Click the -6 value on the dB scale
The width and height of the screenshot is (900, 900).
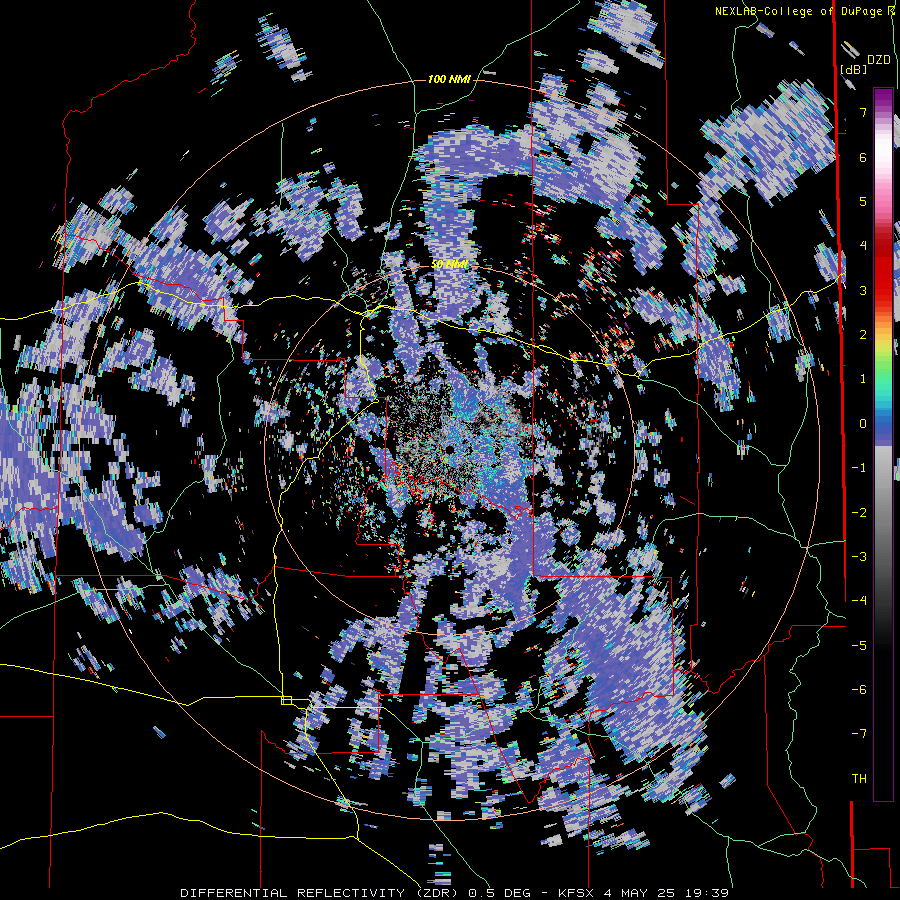point(859,690)
